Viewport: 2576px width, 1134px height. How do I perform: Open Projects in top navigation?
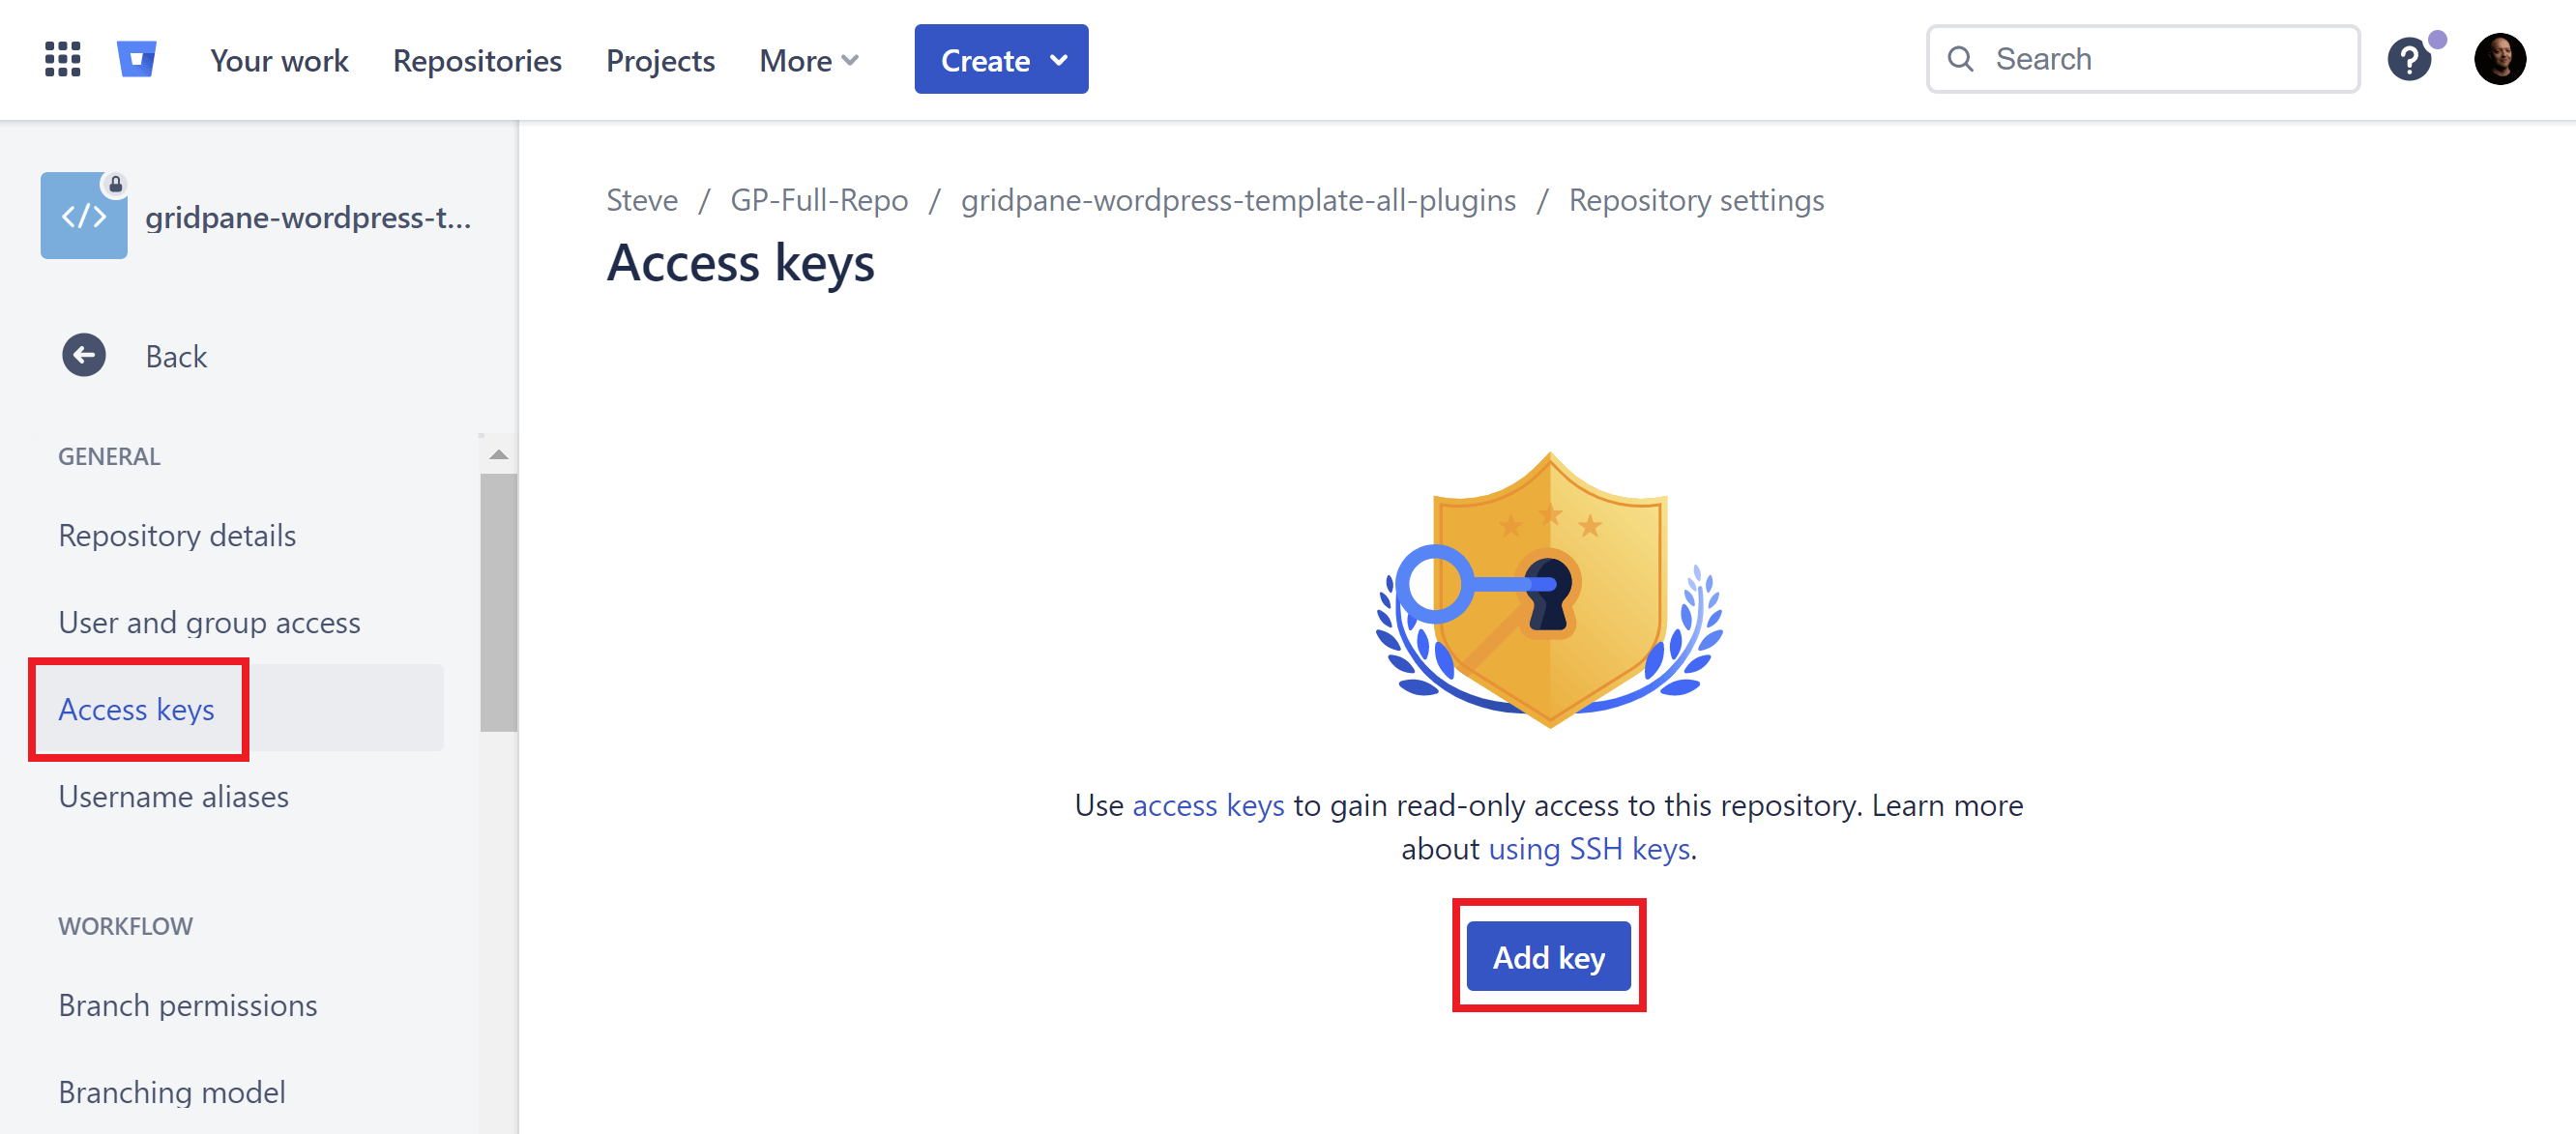coord(660,60)
